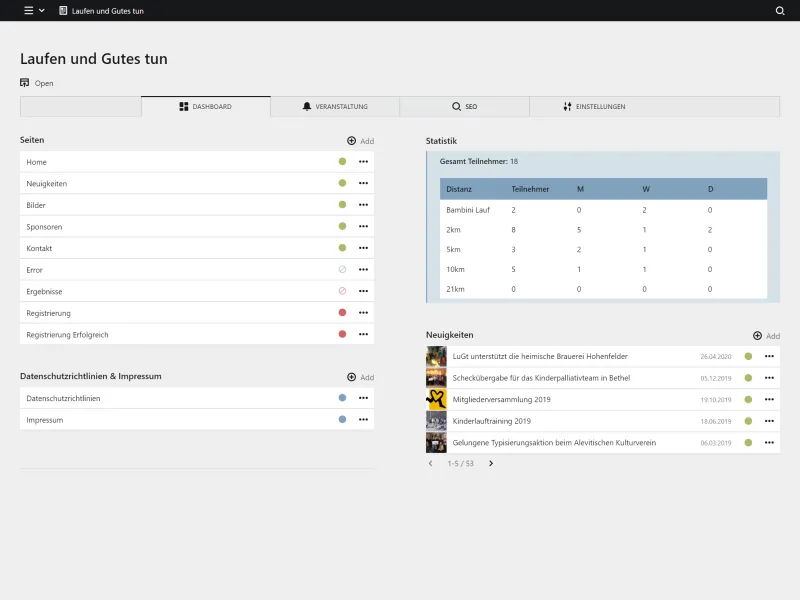Click the grid icon on the Dashboard tab
Screen dimensions: 800x600
click(x=184, y=106)
